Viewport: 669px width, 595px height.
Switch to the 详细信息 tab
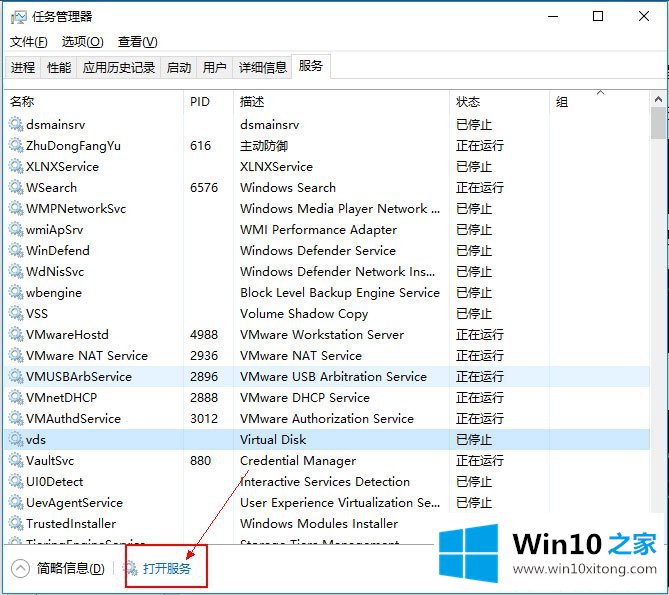click(262, 67)
